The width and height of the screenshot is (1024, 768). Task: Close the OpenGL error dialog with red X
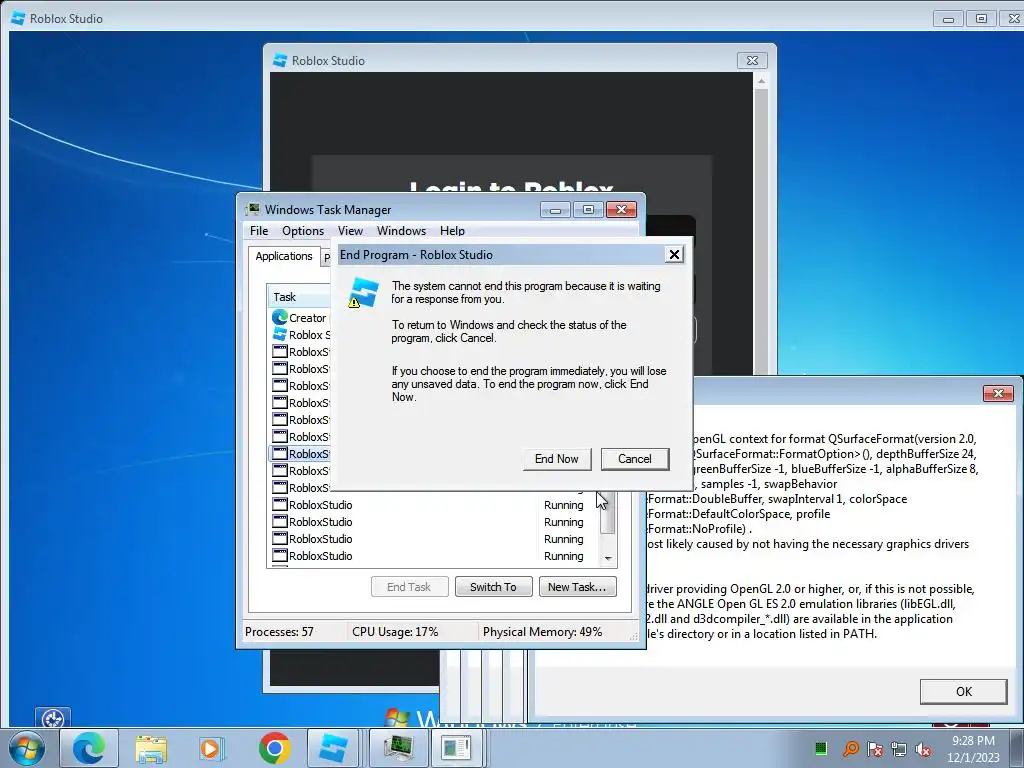[998, 393]
